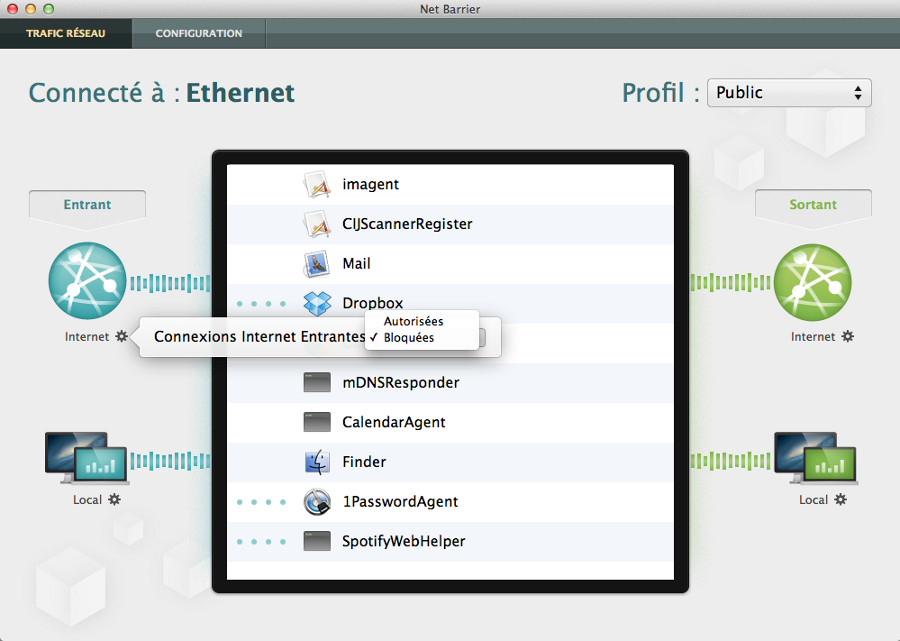Click the incoming Local computers icon
900x641 pixels.
[87, 459]
